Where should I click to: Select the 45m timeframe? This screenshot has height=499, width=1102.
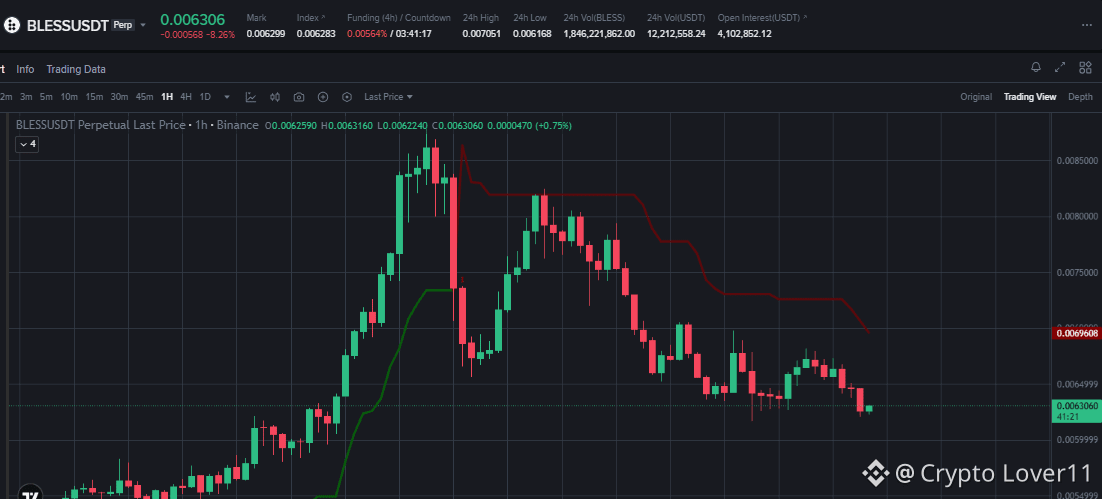(145, 97)
